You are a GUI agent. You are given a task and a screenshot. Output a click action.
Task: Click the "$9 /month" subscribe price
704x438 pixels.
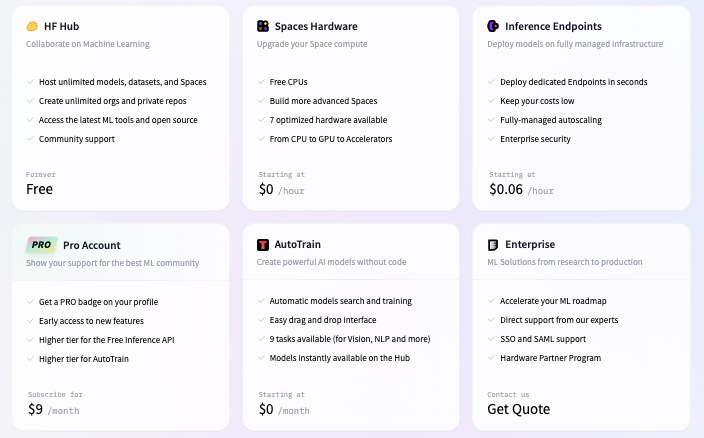[x=53, y=409]
